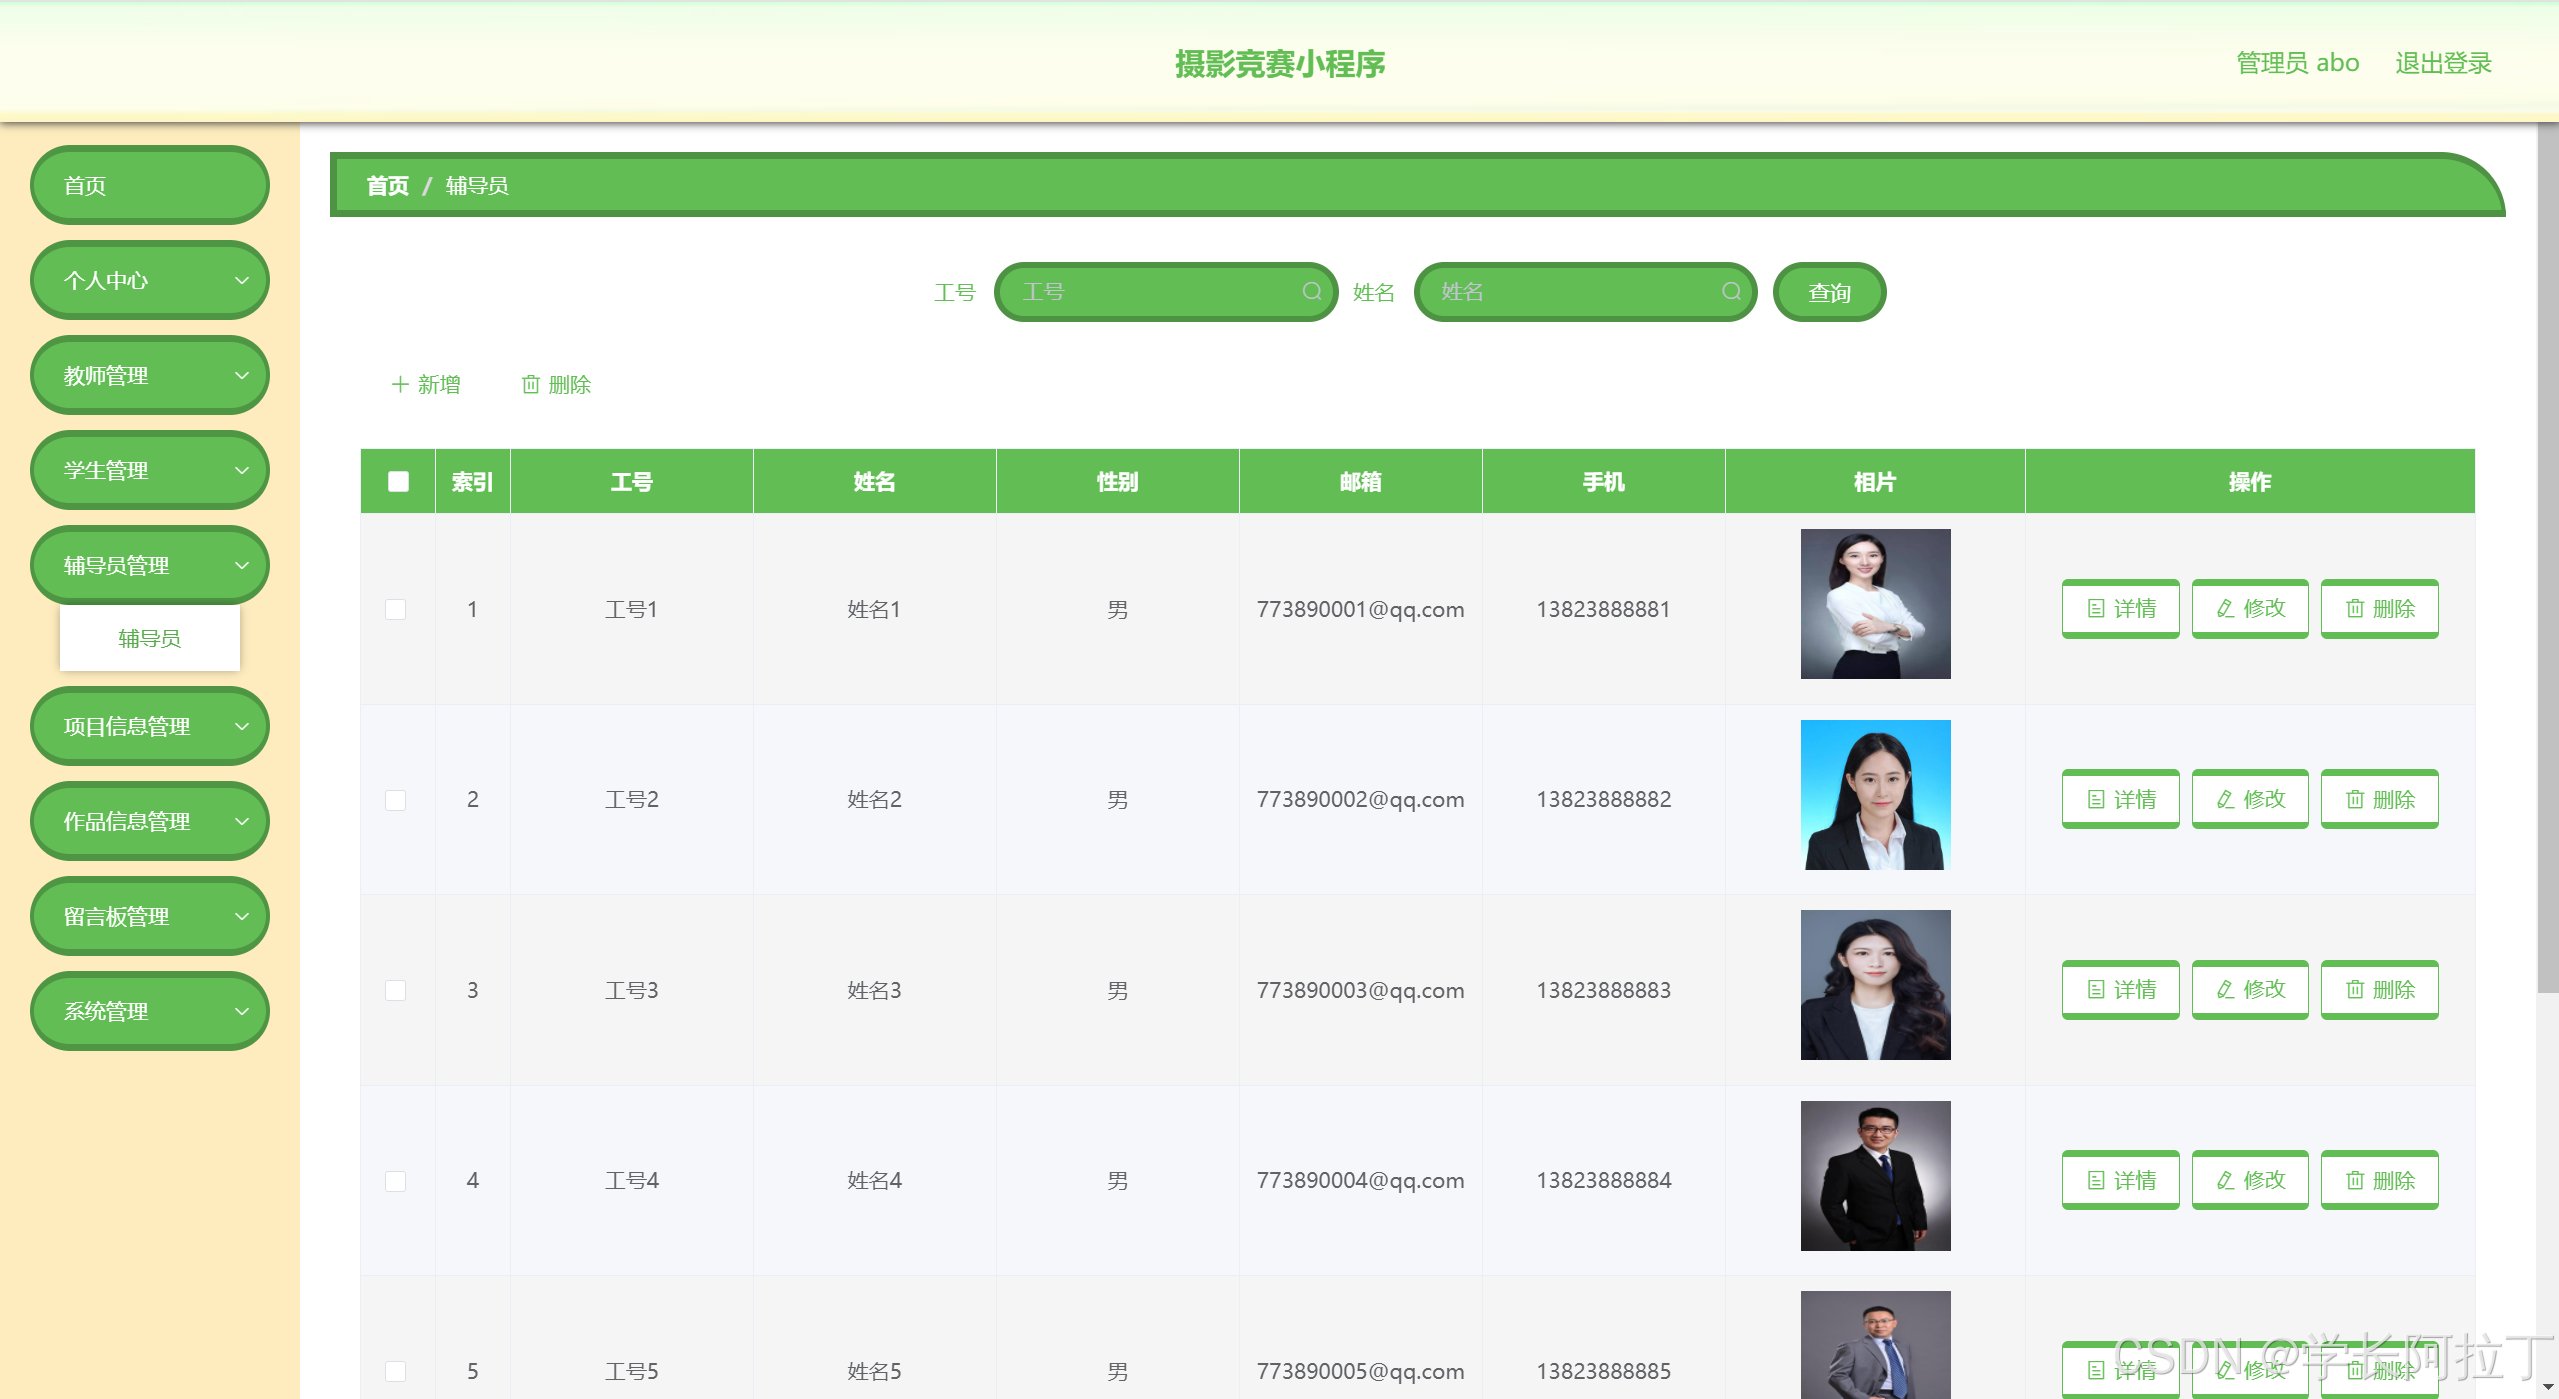This screenshot has height=1399, width=2559.
Task: Click the vertical page scrollbar
Action: coord(2547,560)
